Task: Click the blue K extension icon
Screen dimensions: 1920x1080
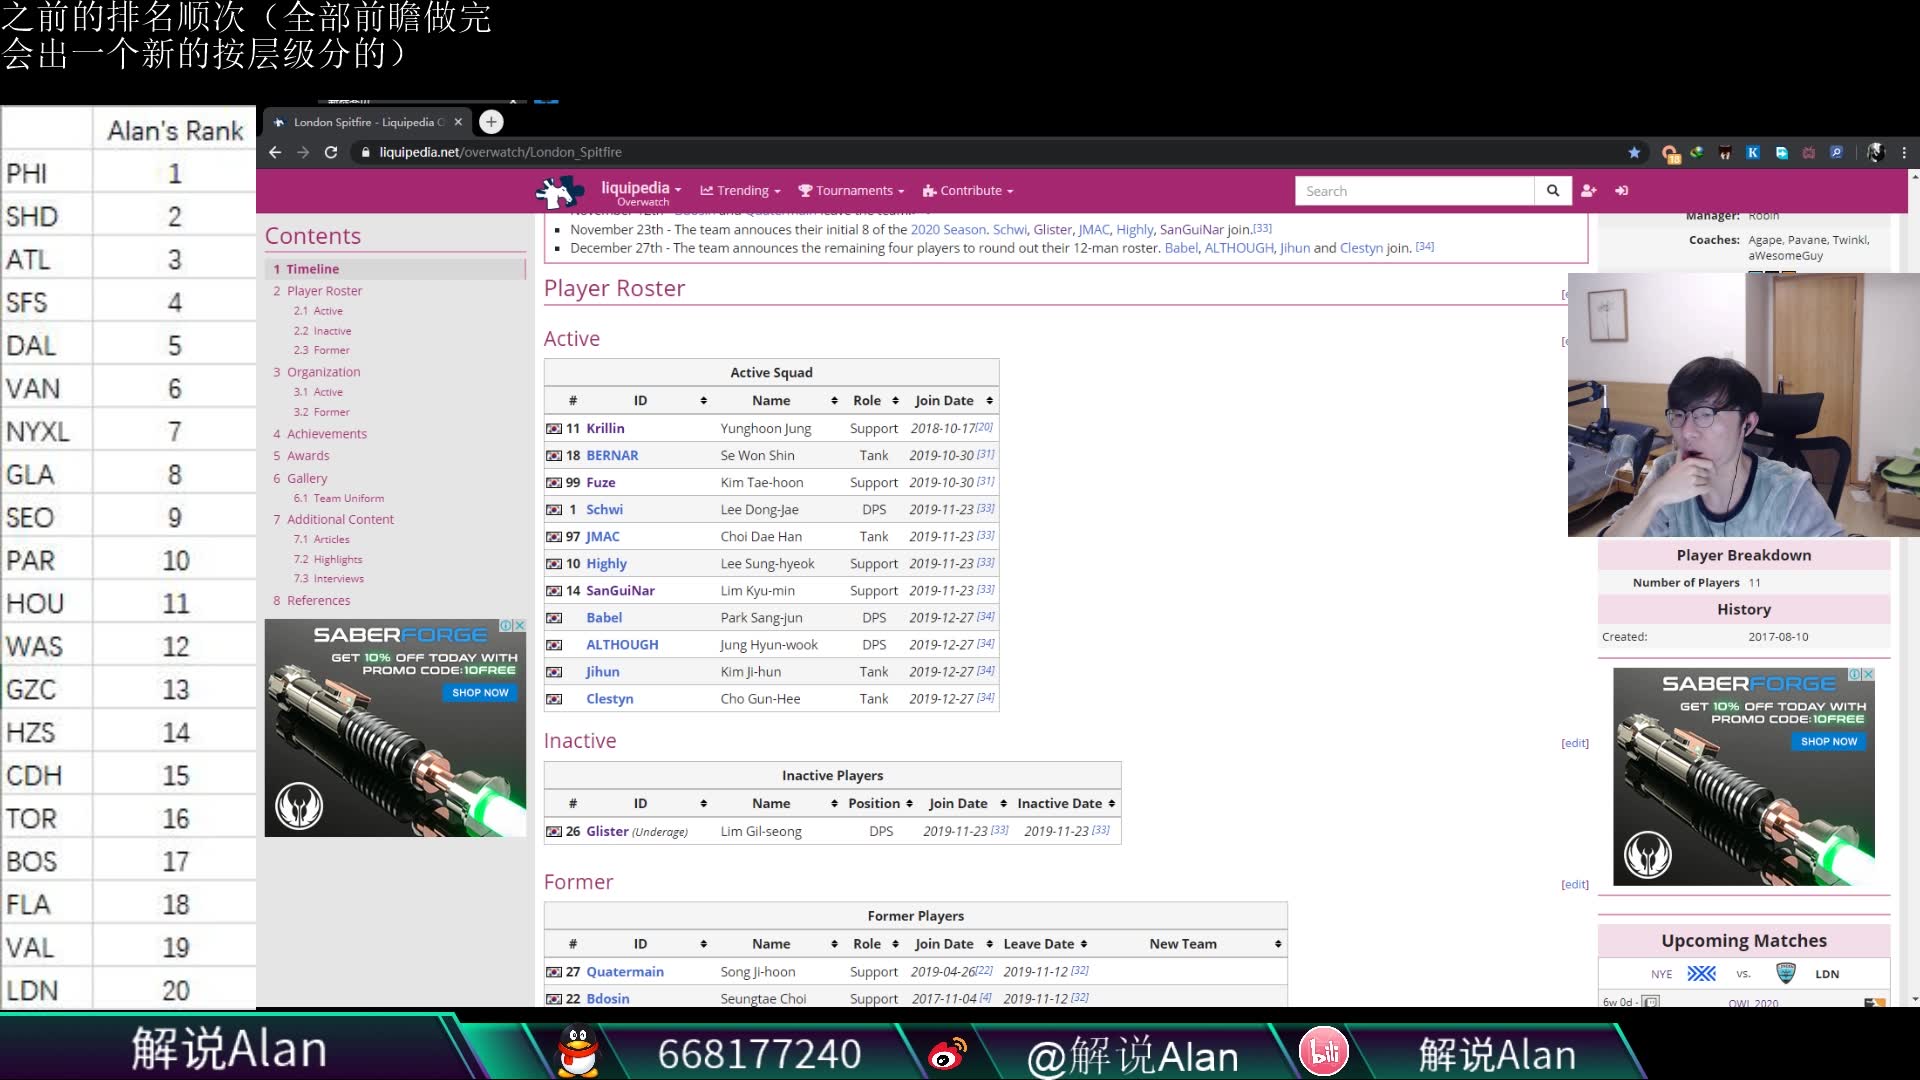Action: (x=1753, y=152)
